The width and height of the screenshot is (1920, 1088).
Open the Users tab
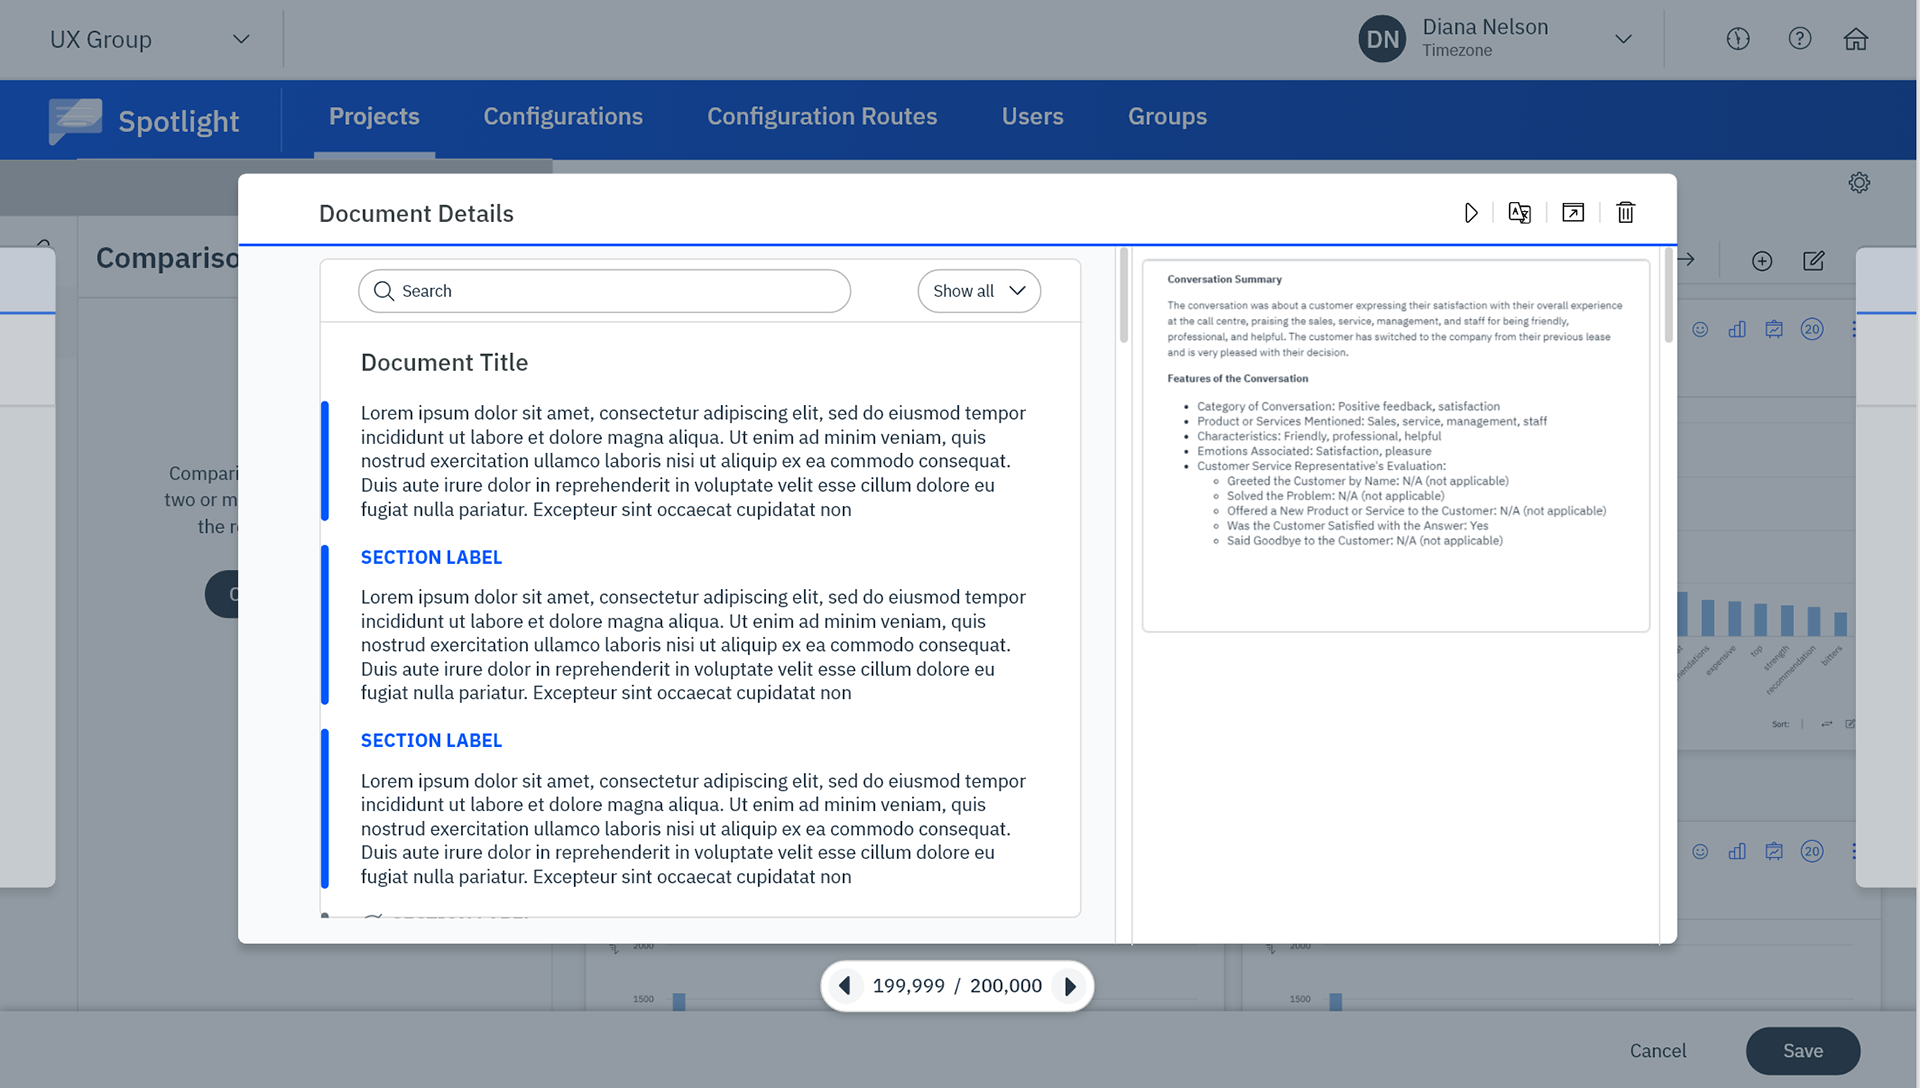pyautogui.click(x=1033, y=117)
